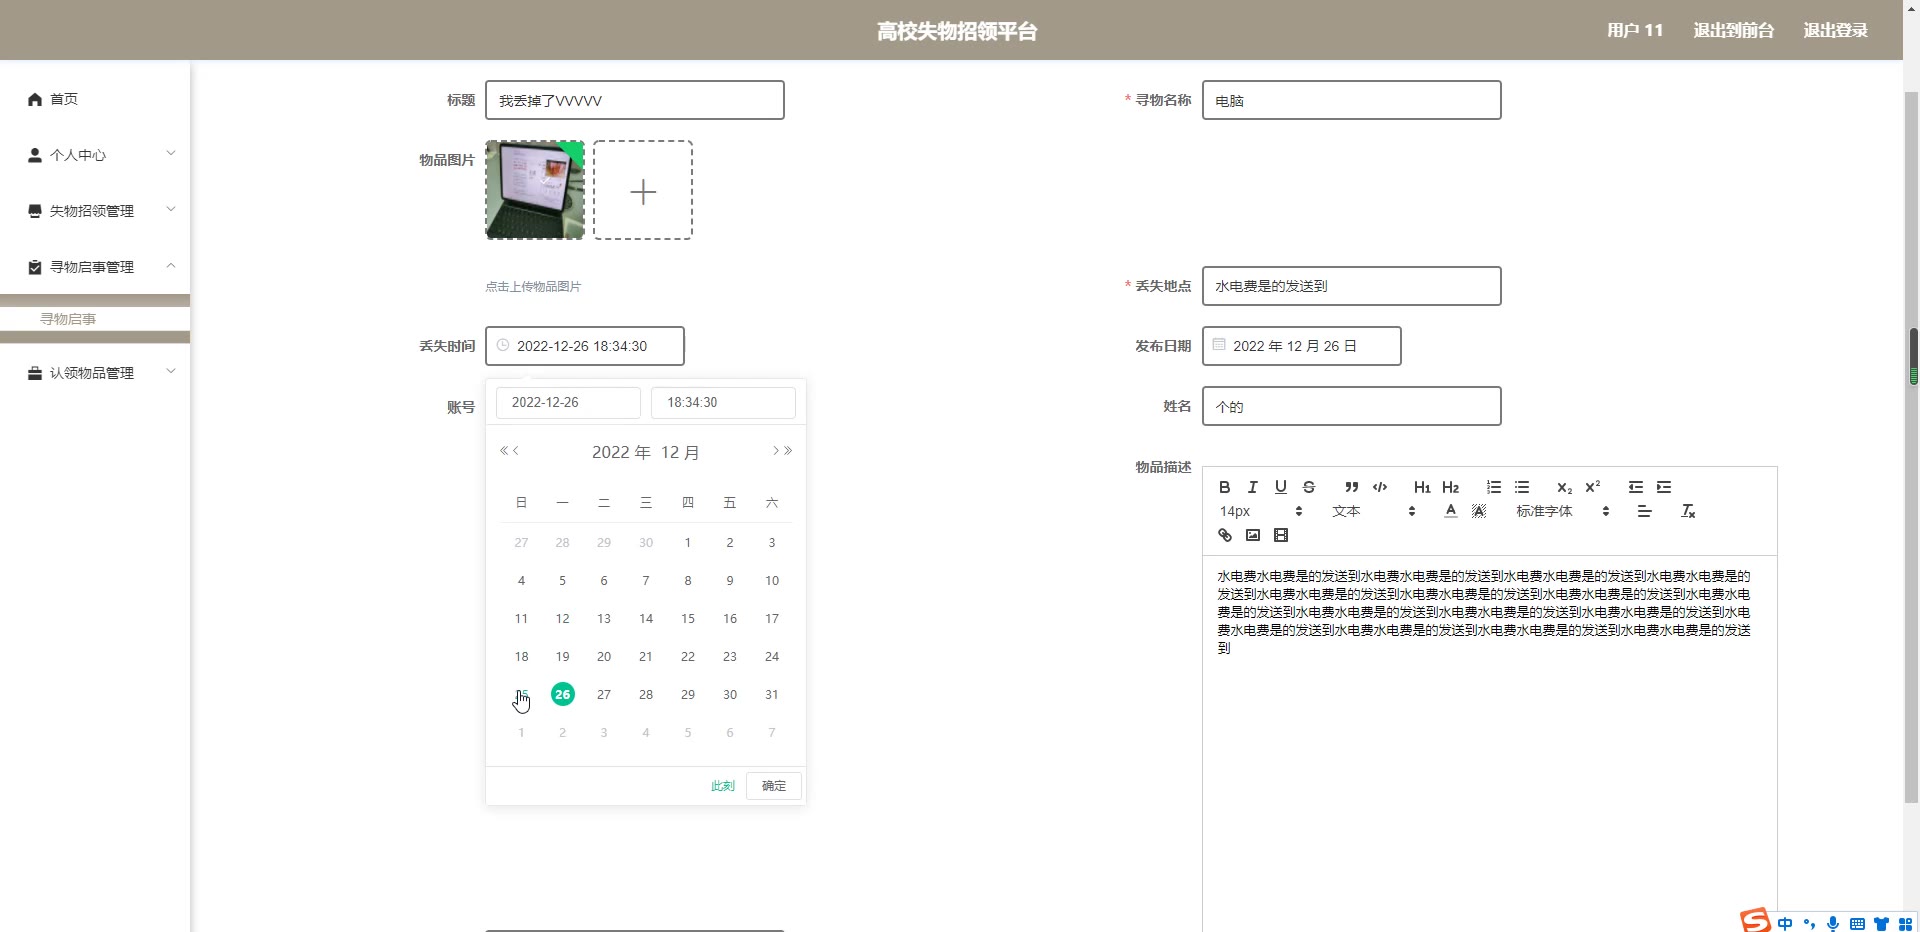Viewport: 1920px width, 932px height.
Task: Apply italic formatting in description editor
Action: click(x=1252, y=487)
